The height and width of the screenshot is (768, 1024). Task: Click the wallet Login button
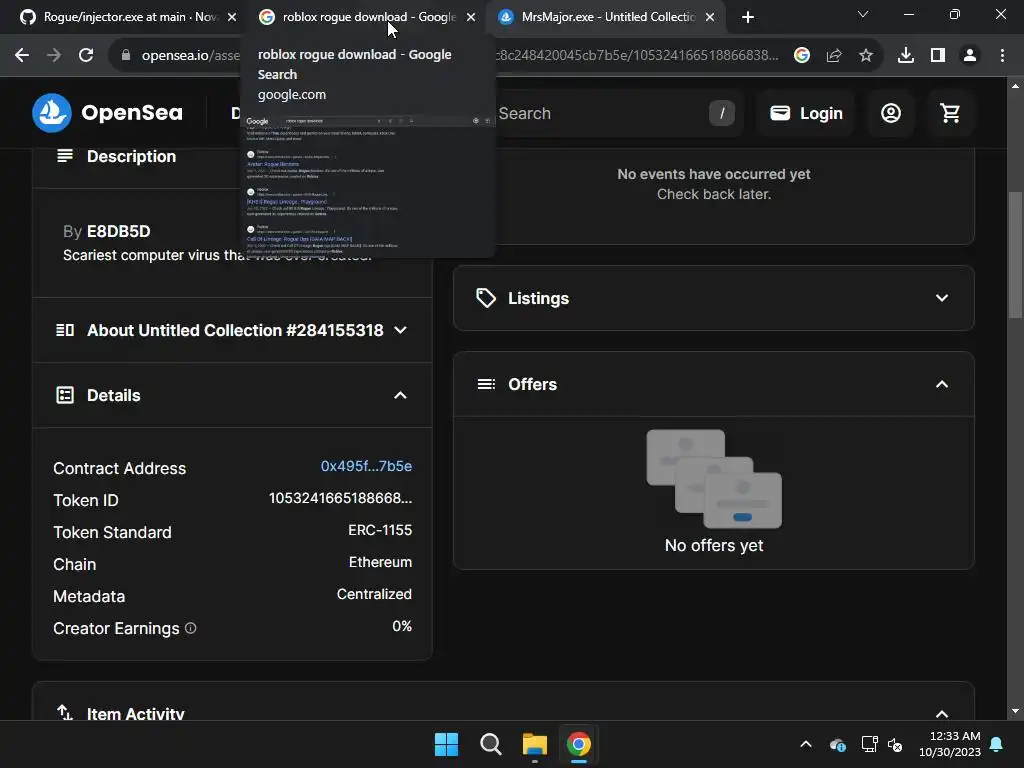click(807, 113)
